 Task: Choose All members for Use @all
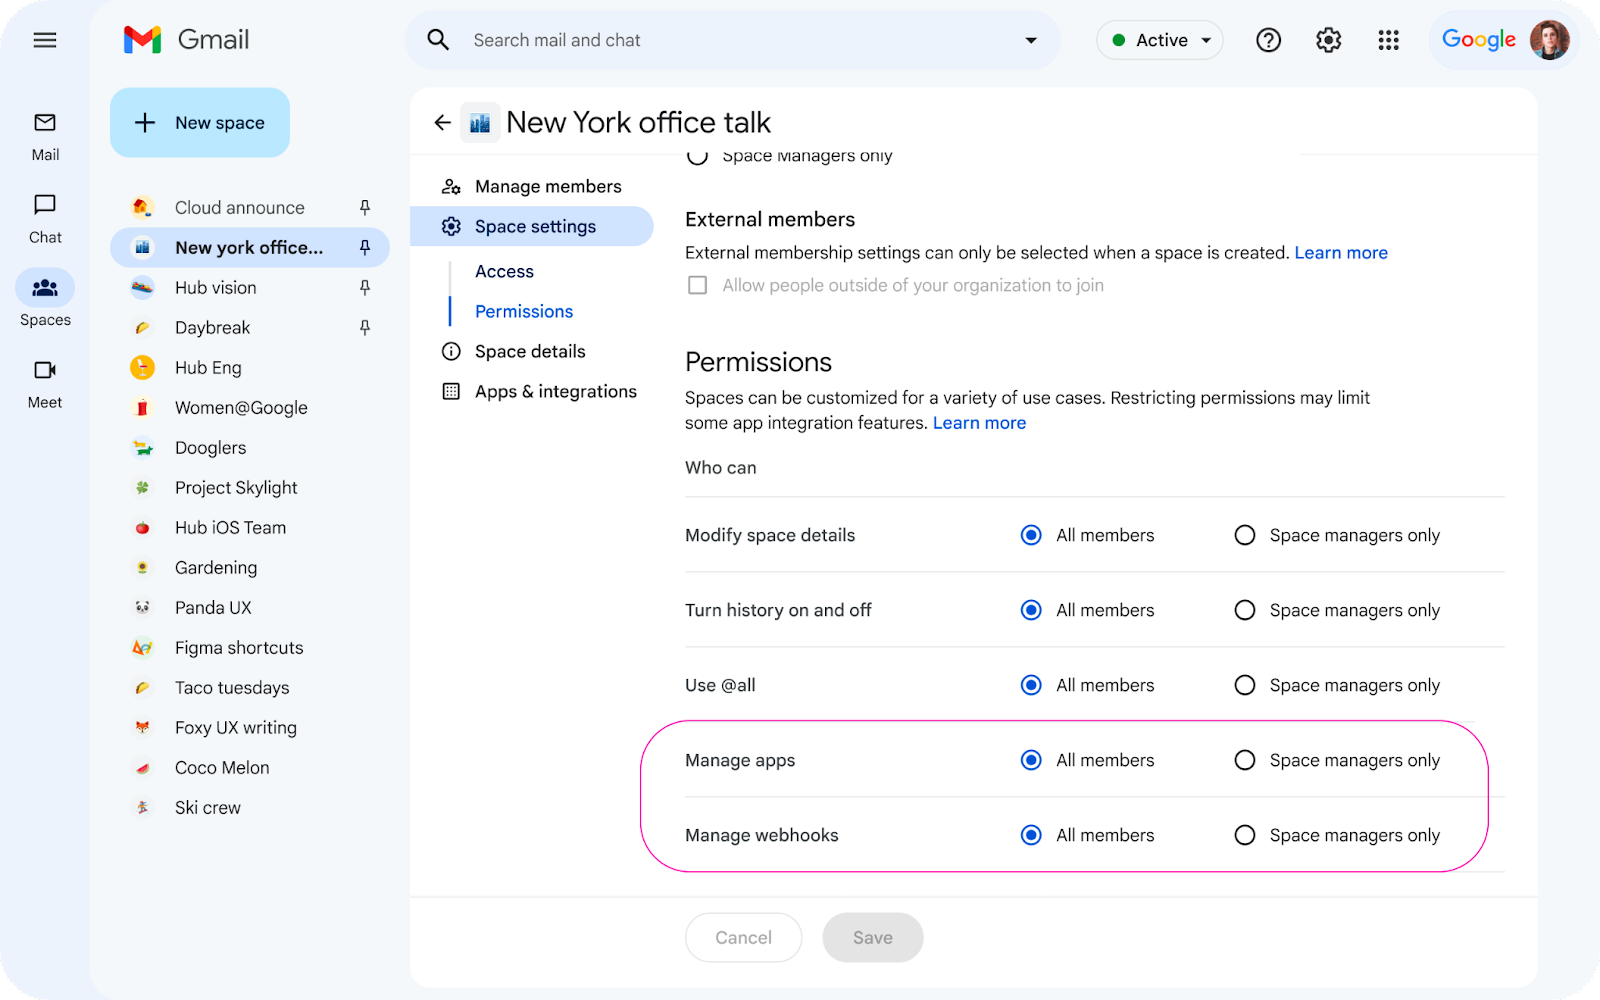point(1031,685)
